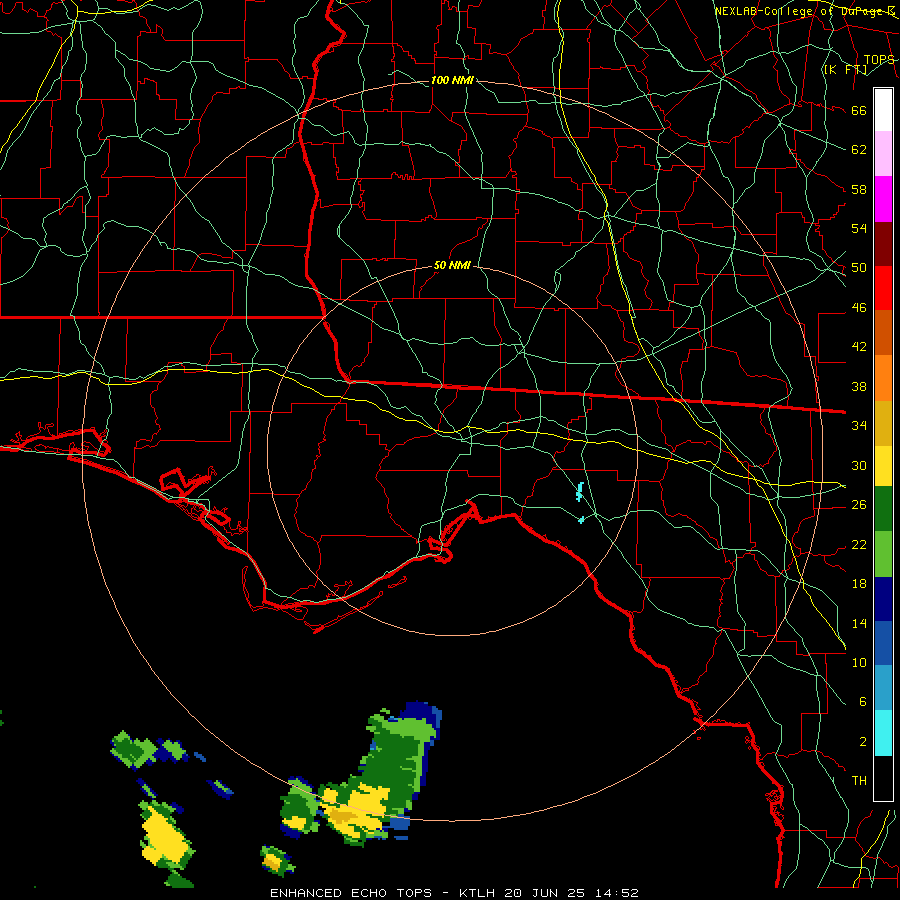Click the 'TOPS' legend title

coord(879,60)
